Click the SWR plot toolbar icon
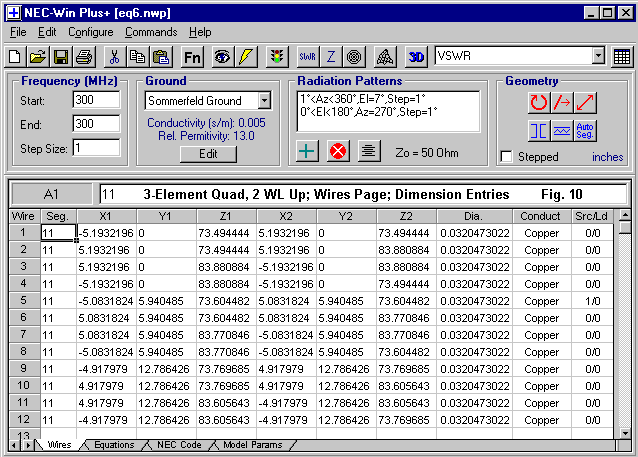Viewport: 638px width, 457px height. [x=308, y=57]
